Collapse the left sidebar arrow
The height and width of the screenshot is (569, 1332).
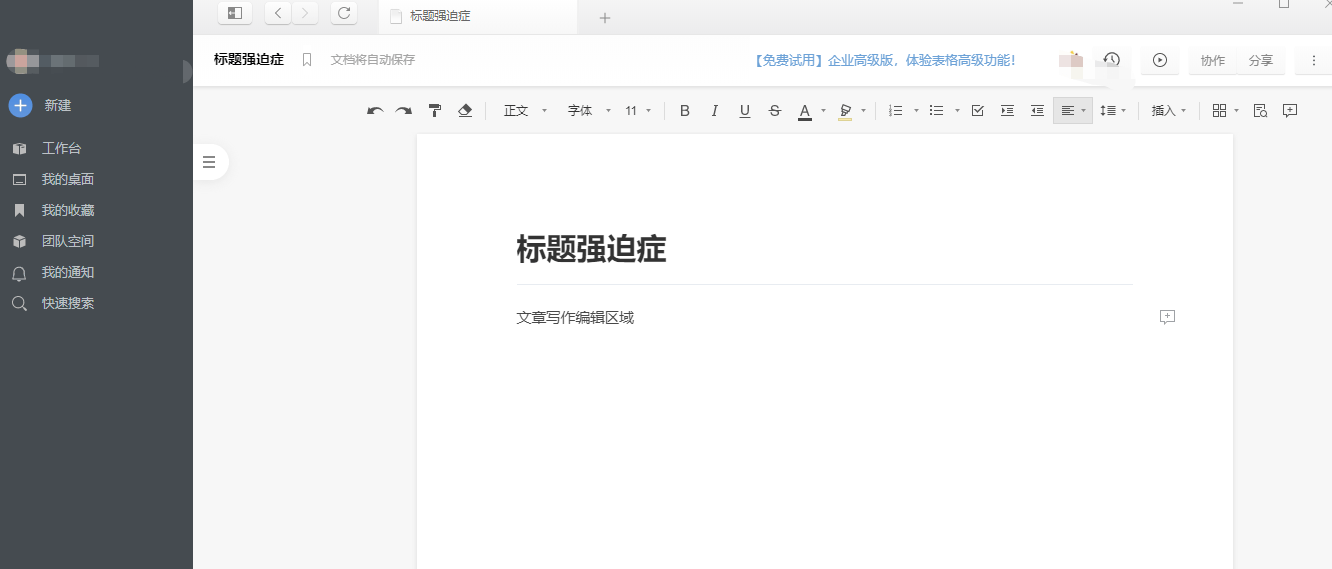coord(187,71)
